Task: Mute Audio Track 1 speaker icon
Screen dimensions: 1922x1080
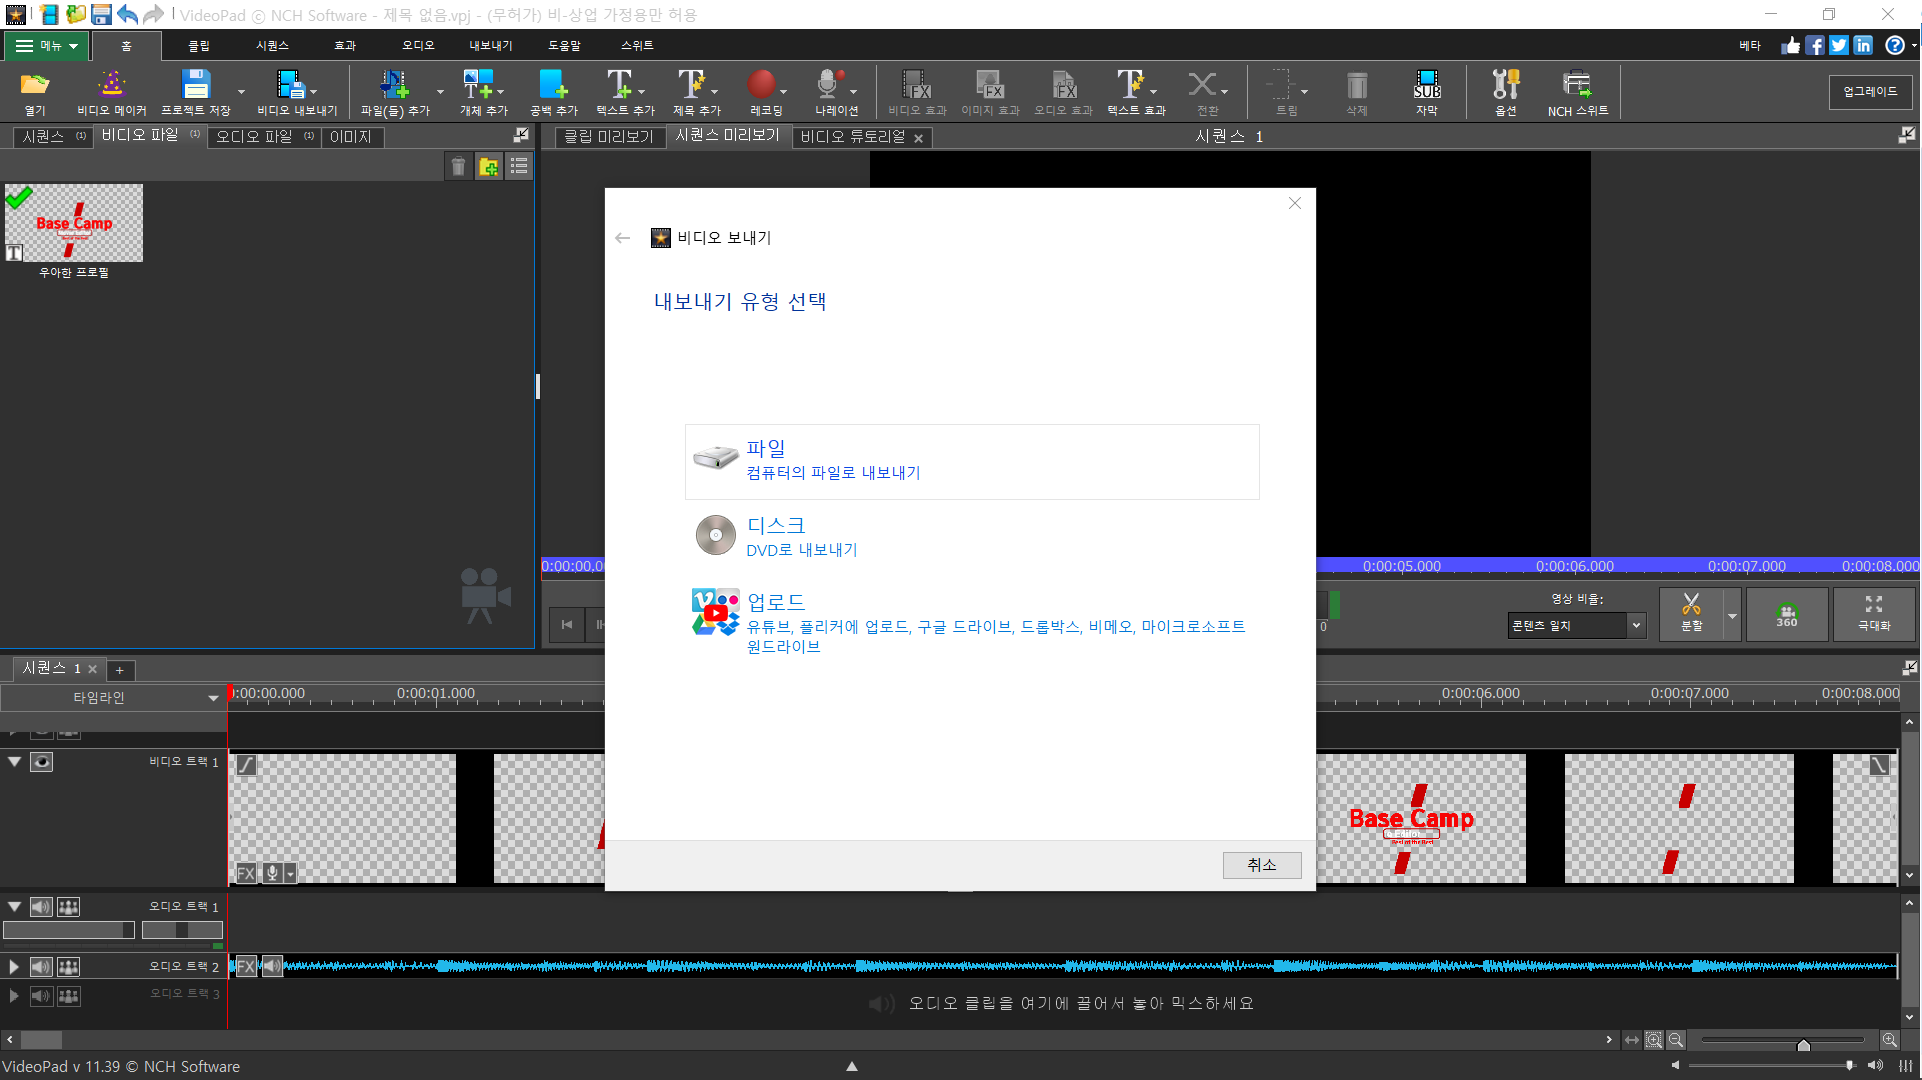Action: click(41, 907)
